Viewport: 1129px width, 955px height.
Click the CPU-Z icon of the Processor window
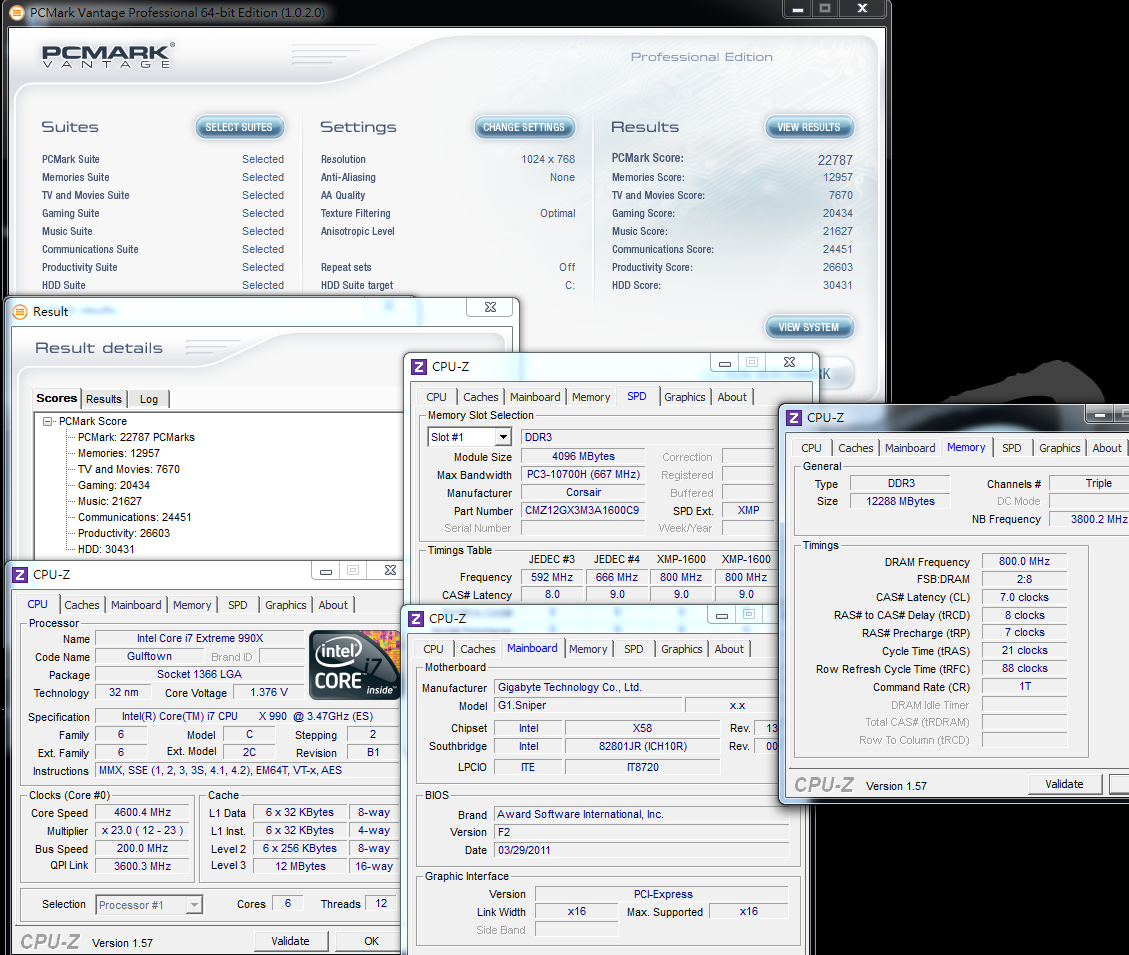point(20,574)
